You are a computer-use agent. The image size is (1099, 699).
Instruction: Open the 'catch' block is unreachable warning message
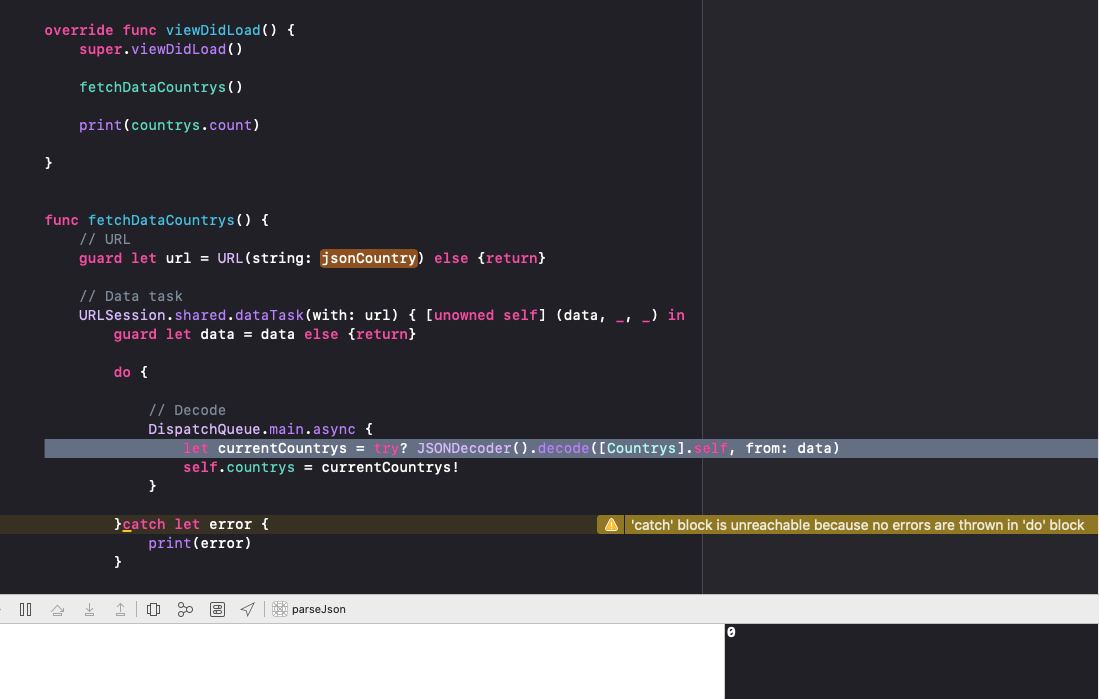pos(857,525)
